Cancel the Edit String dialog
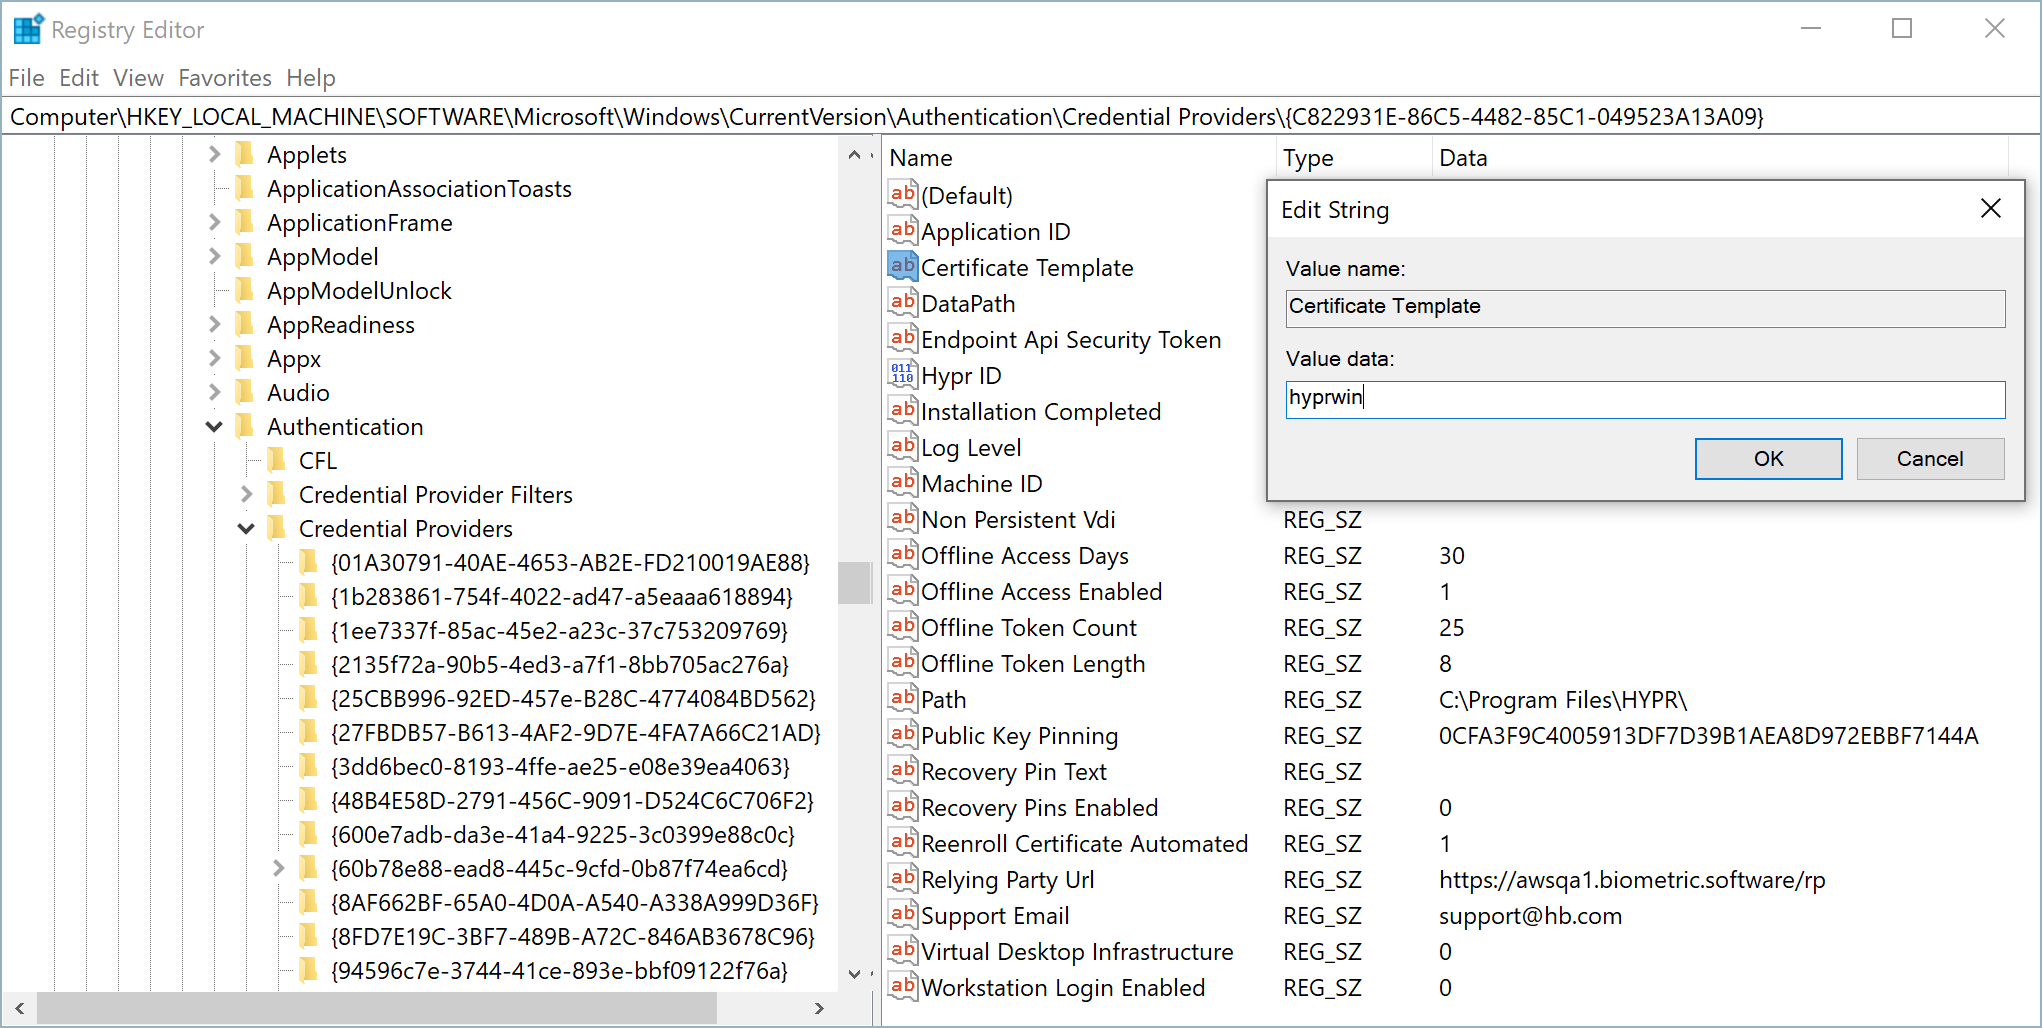2042x1028 pixels. [1930, 458]
